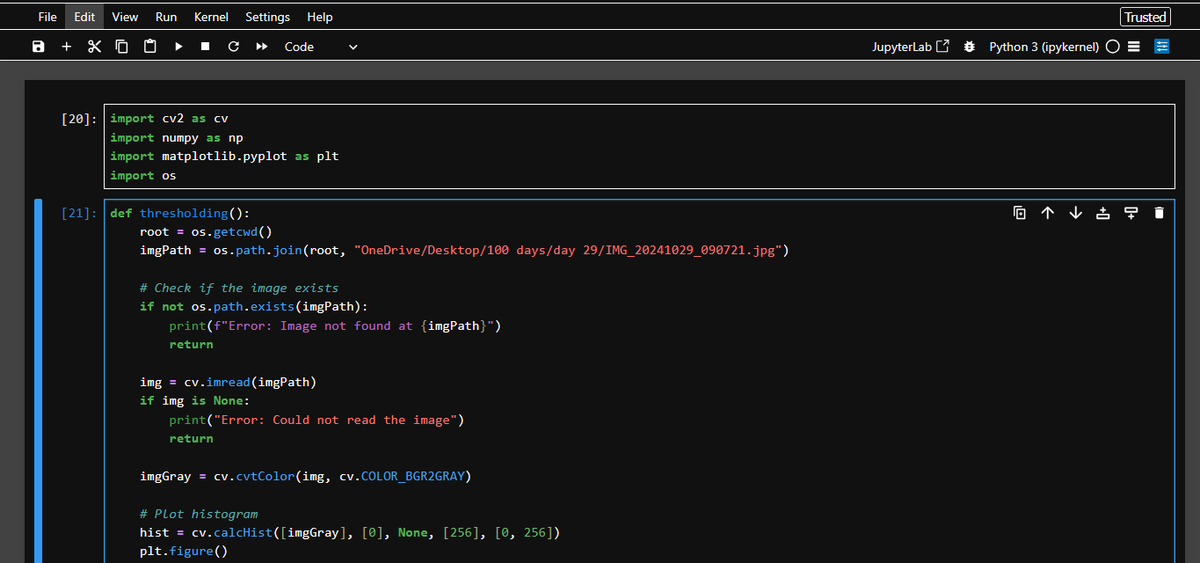
Task: Place cursor in the 'import cv2 as cv' line
Action: (x=169, y=119)
